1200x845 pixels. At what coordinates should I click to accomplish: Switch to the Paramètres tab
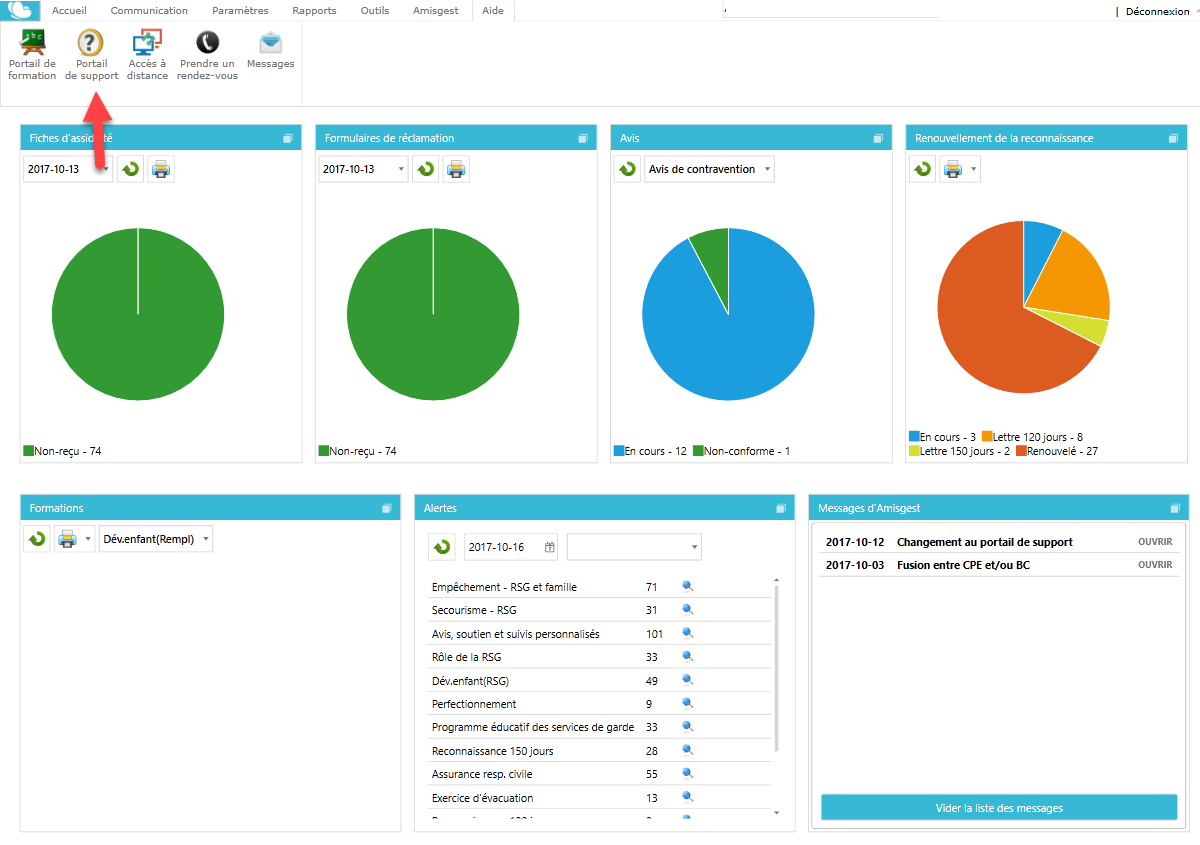point(240,11)
